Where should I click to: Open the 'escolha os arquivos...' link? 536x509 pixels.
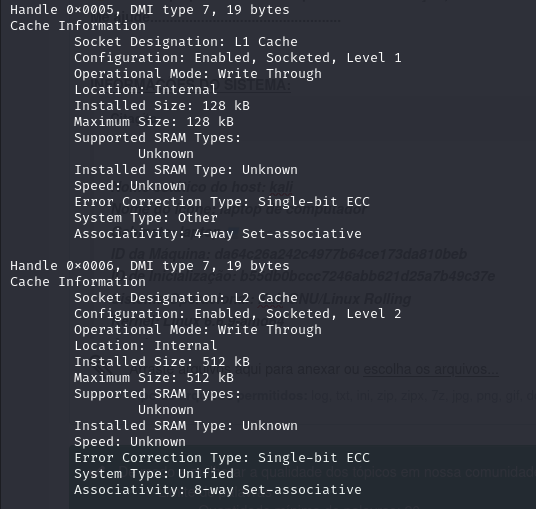[431, 369]
